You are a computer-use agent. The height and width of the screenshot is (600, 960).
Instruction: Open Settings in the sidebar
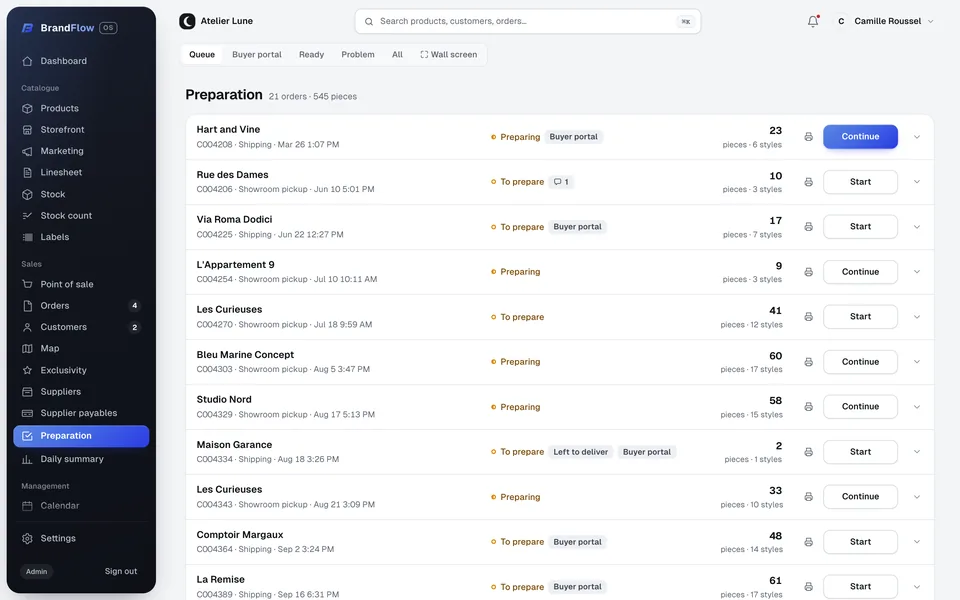pos(81,539)
